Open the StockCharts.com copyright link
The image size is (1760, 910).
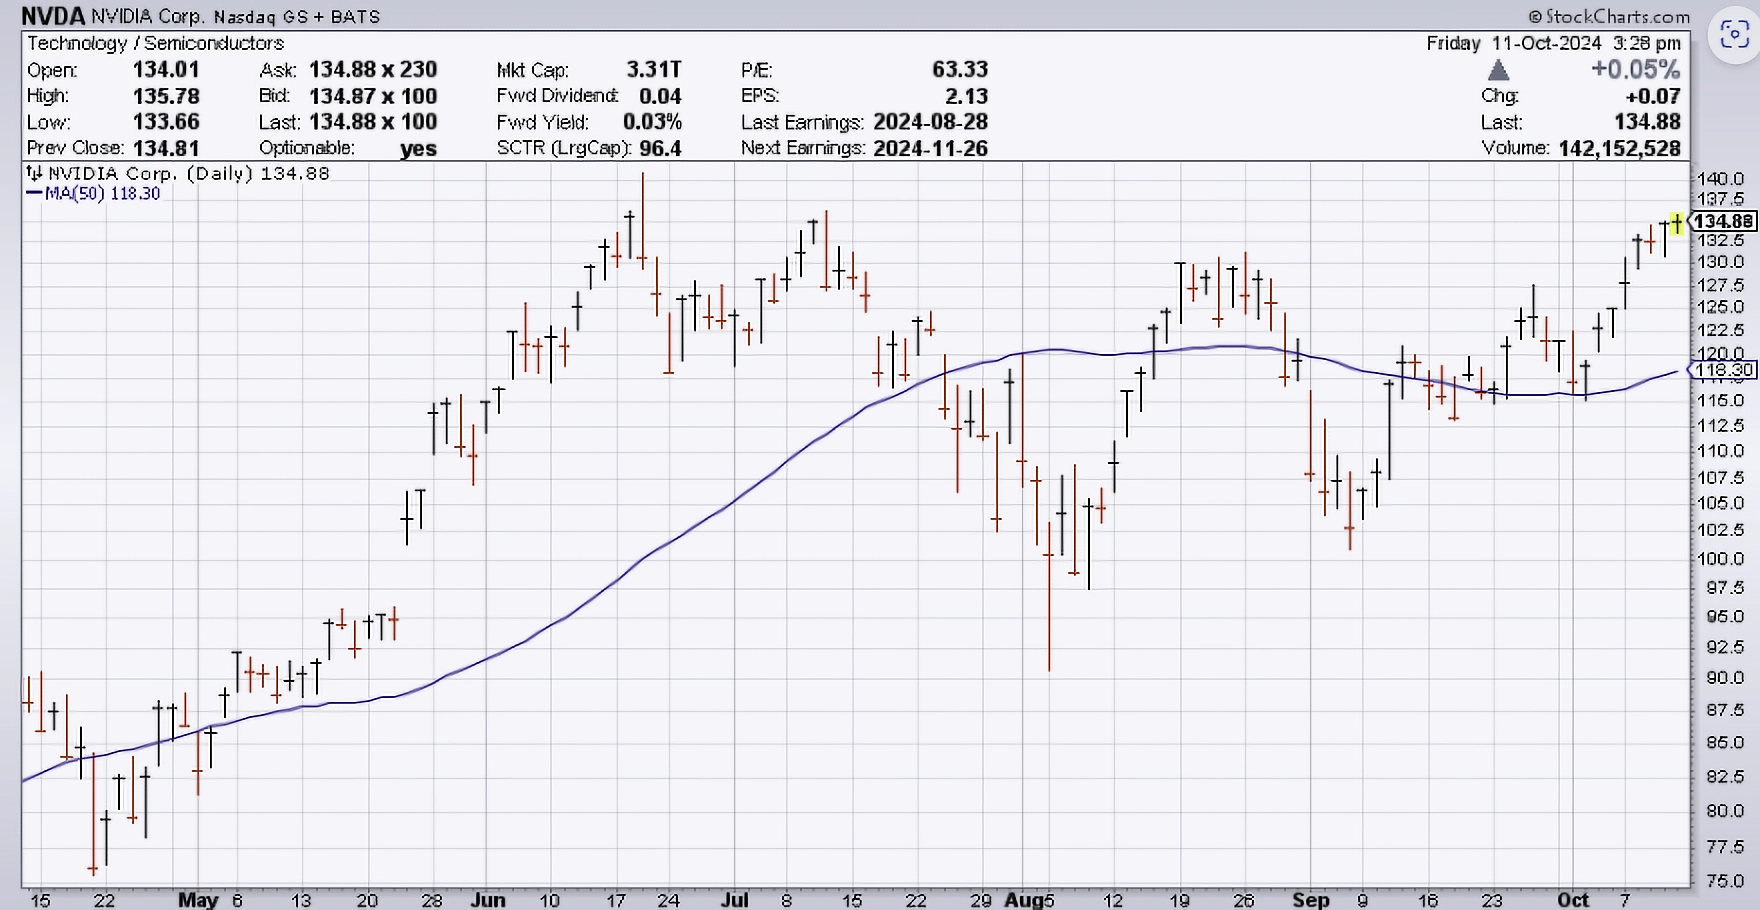(1608, 17)
